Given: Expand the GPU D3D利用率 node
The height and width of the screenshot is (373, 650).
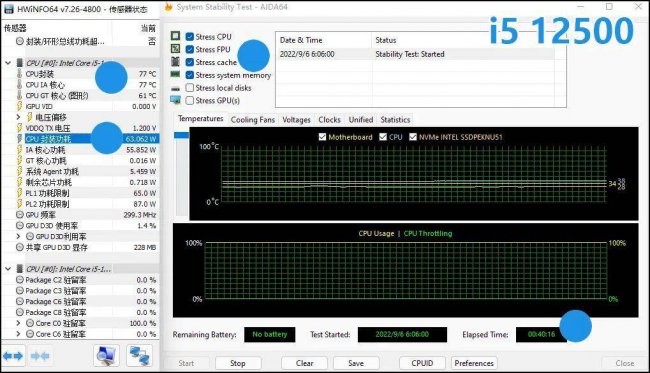Looking at the screenshot, I should tap(18, 236).
